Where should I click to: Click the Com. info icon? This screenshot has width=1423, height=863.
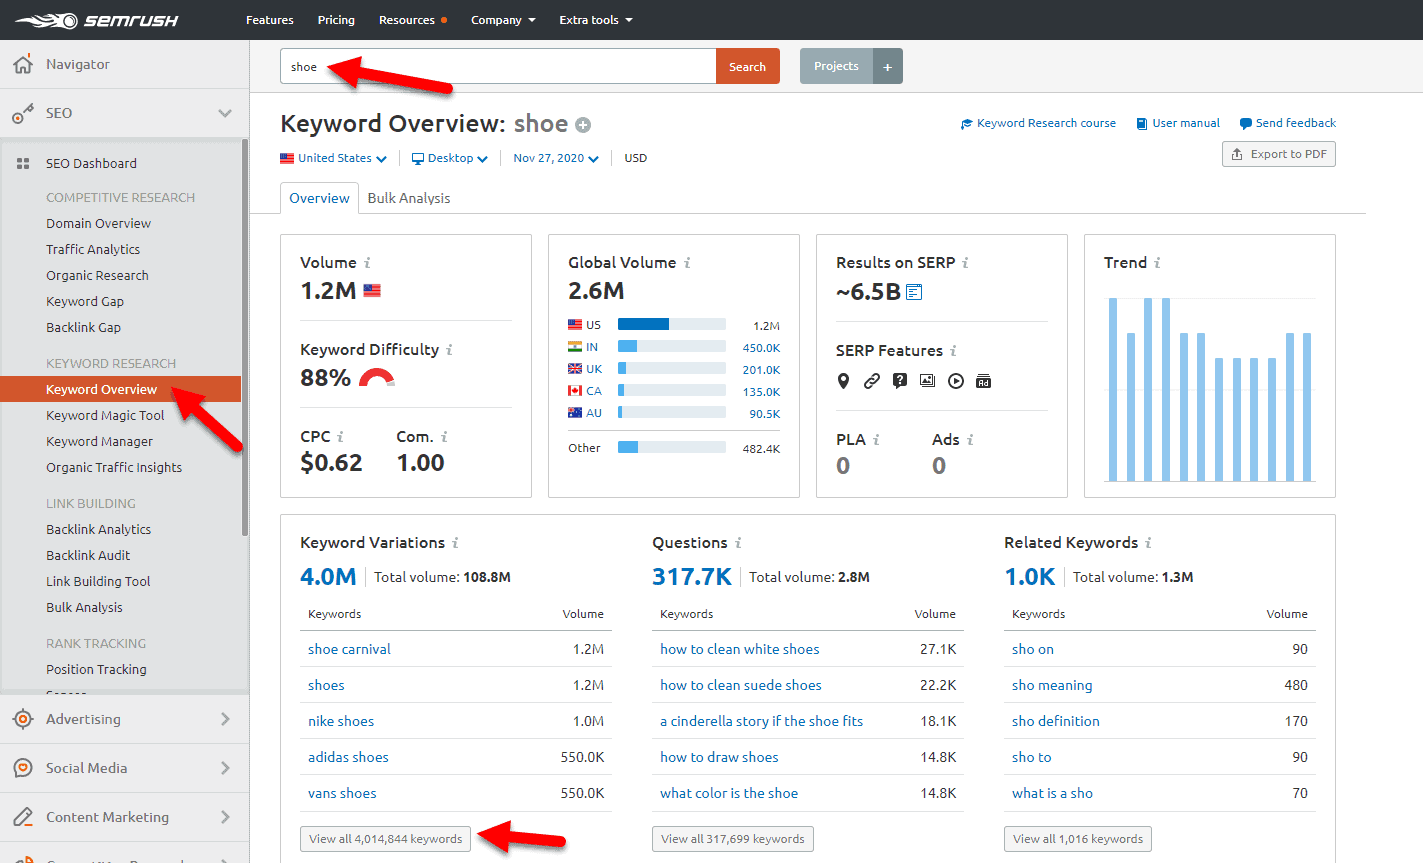point(444,437)
